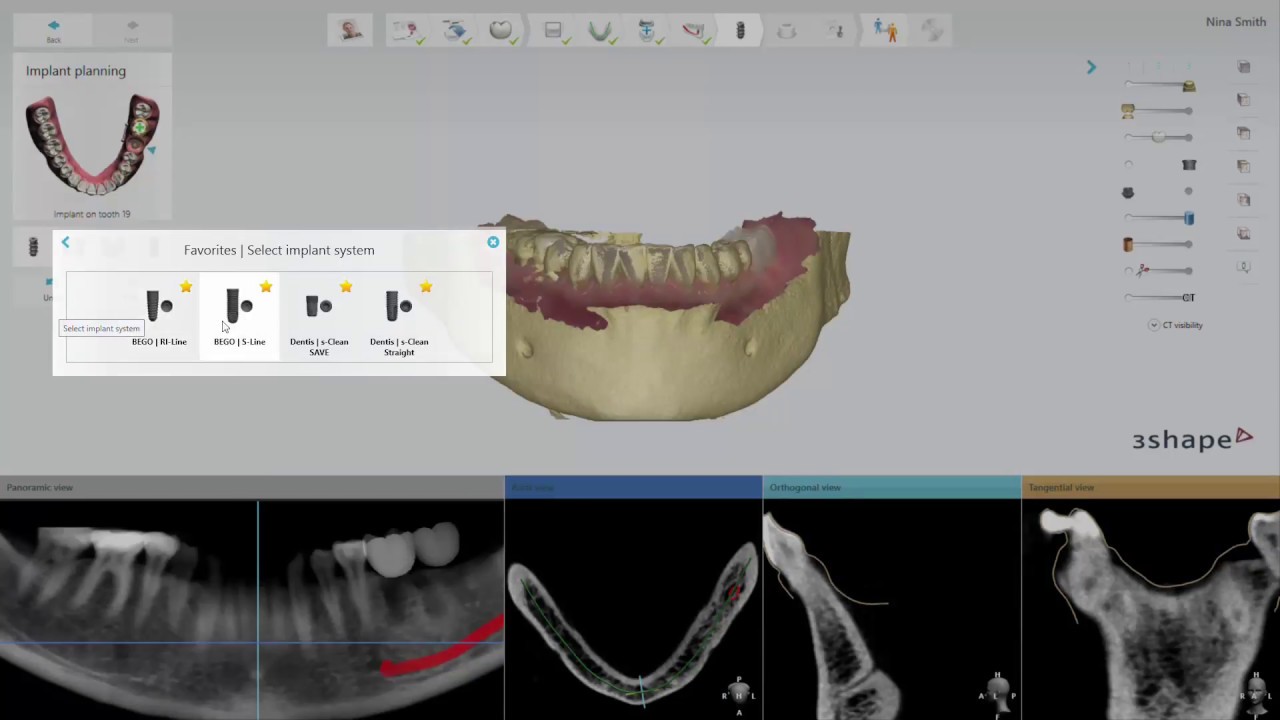Select the sixth view cube icon

[1244, 233]
